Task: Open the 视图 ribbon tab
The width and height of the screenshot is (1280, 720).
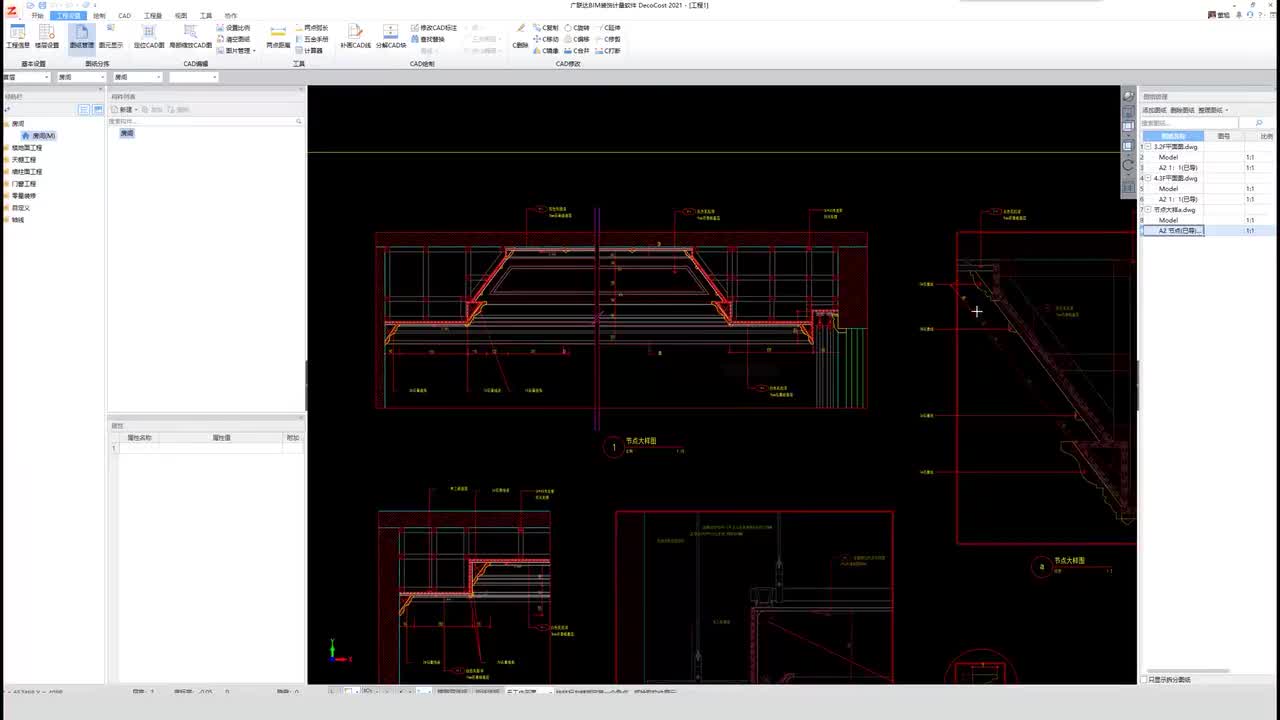Action: point(181,16)
